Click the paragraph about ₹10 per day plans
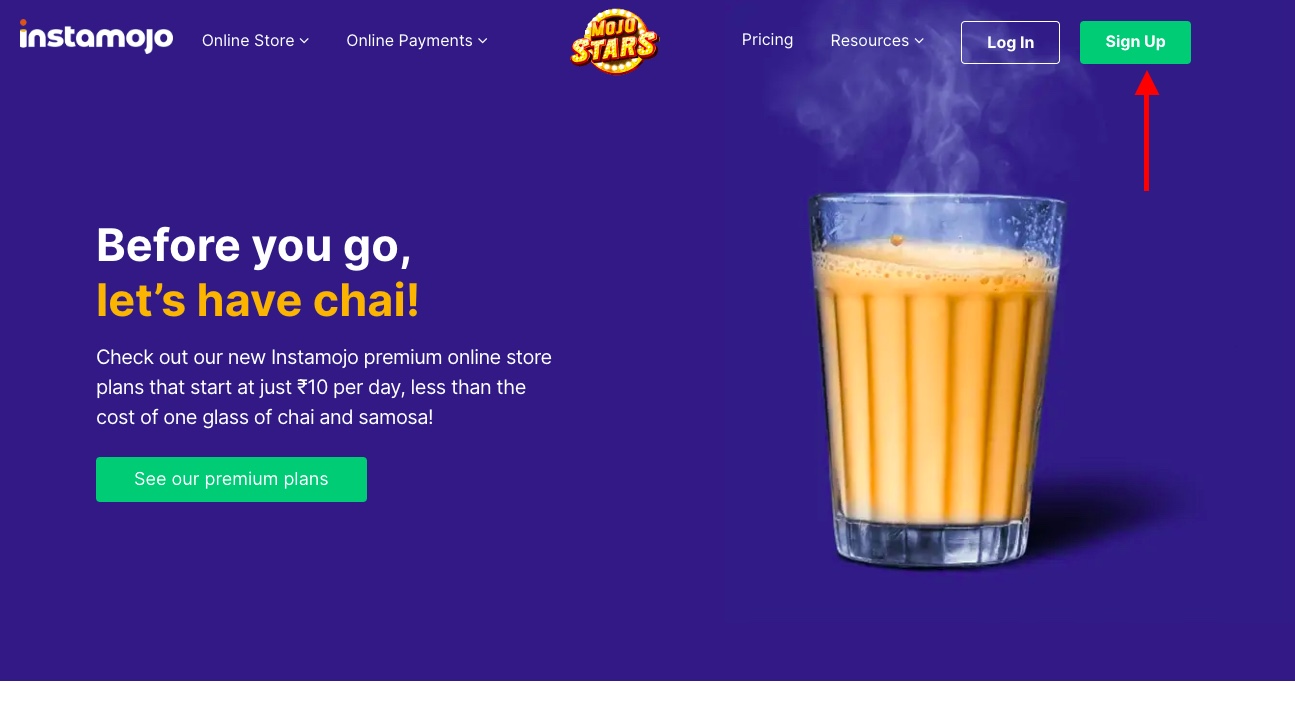The height and width of the screenshot is (723, 1295). [x=324, y=387]
